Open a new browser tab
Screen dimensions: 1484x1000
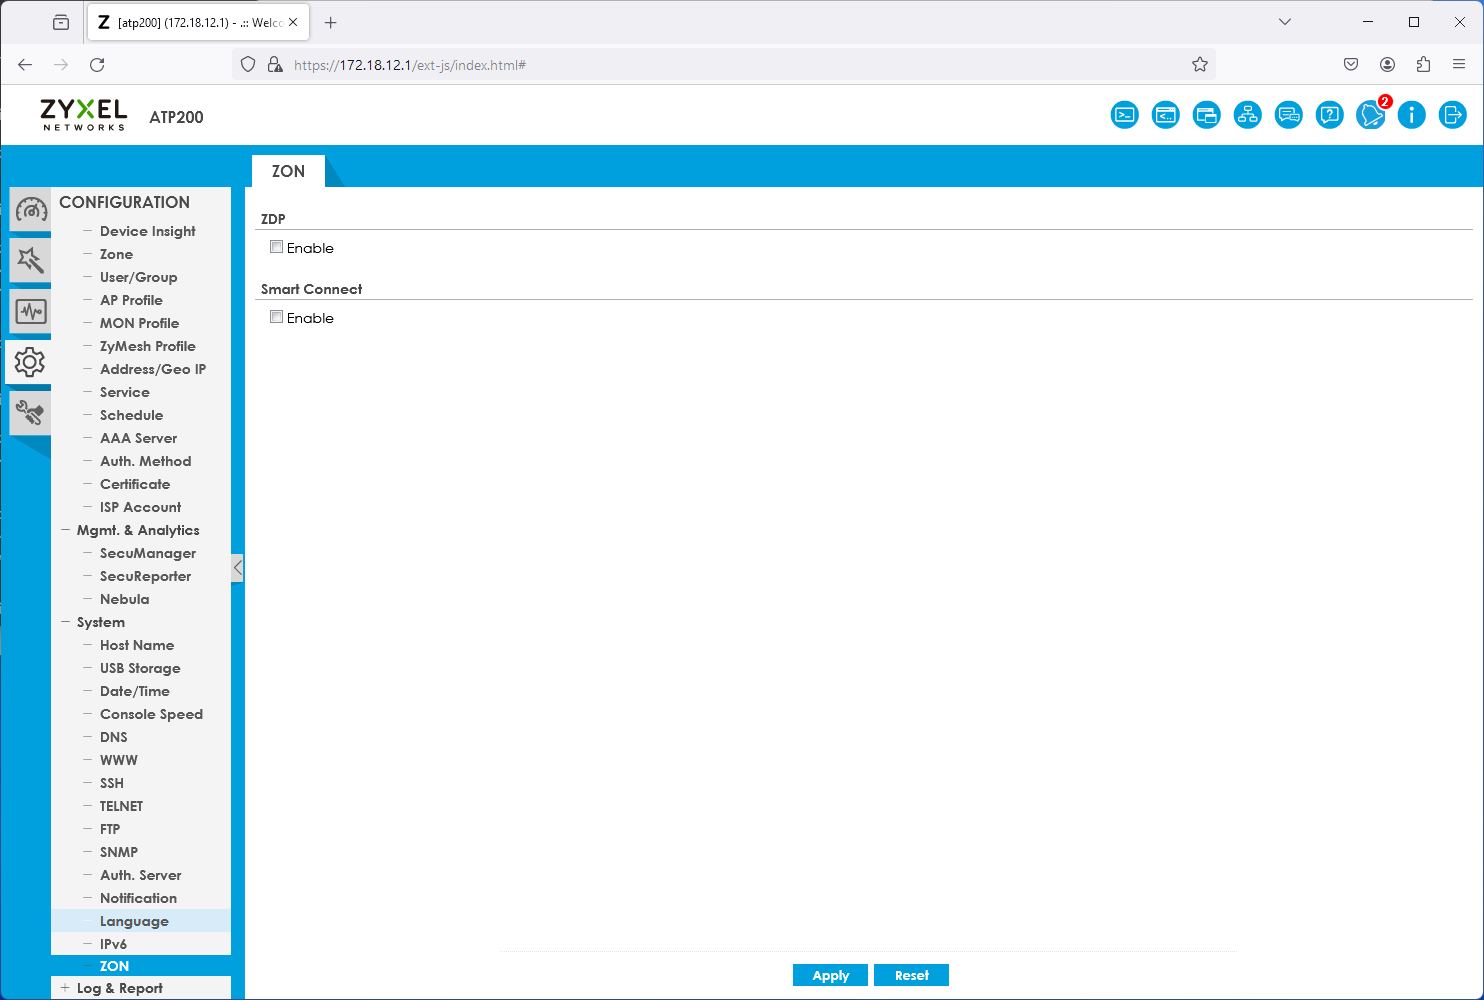[331, 22]
